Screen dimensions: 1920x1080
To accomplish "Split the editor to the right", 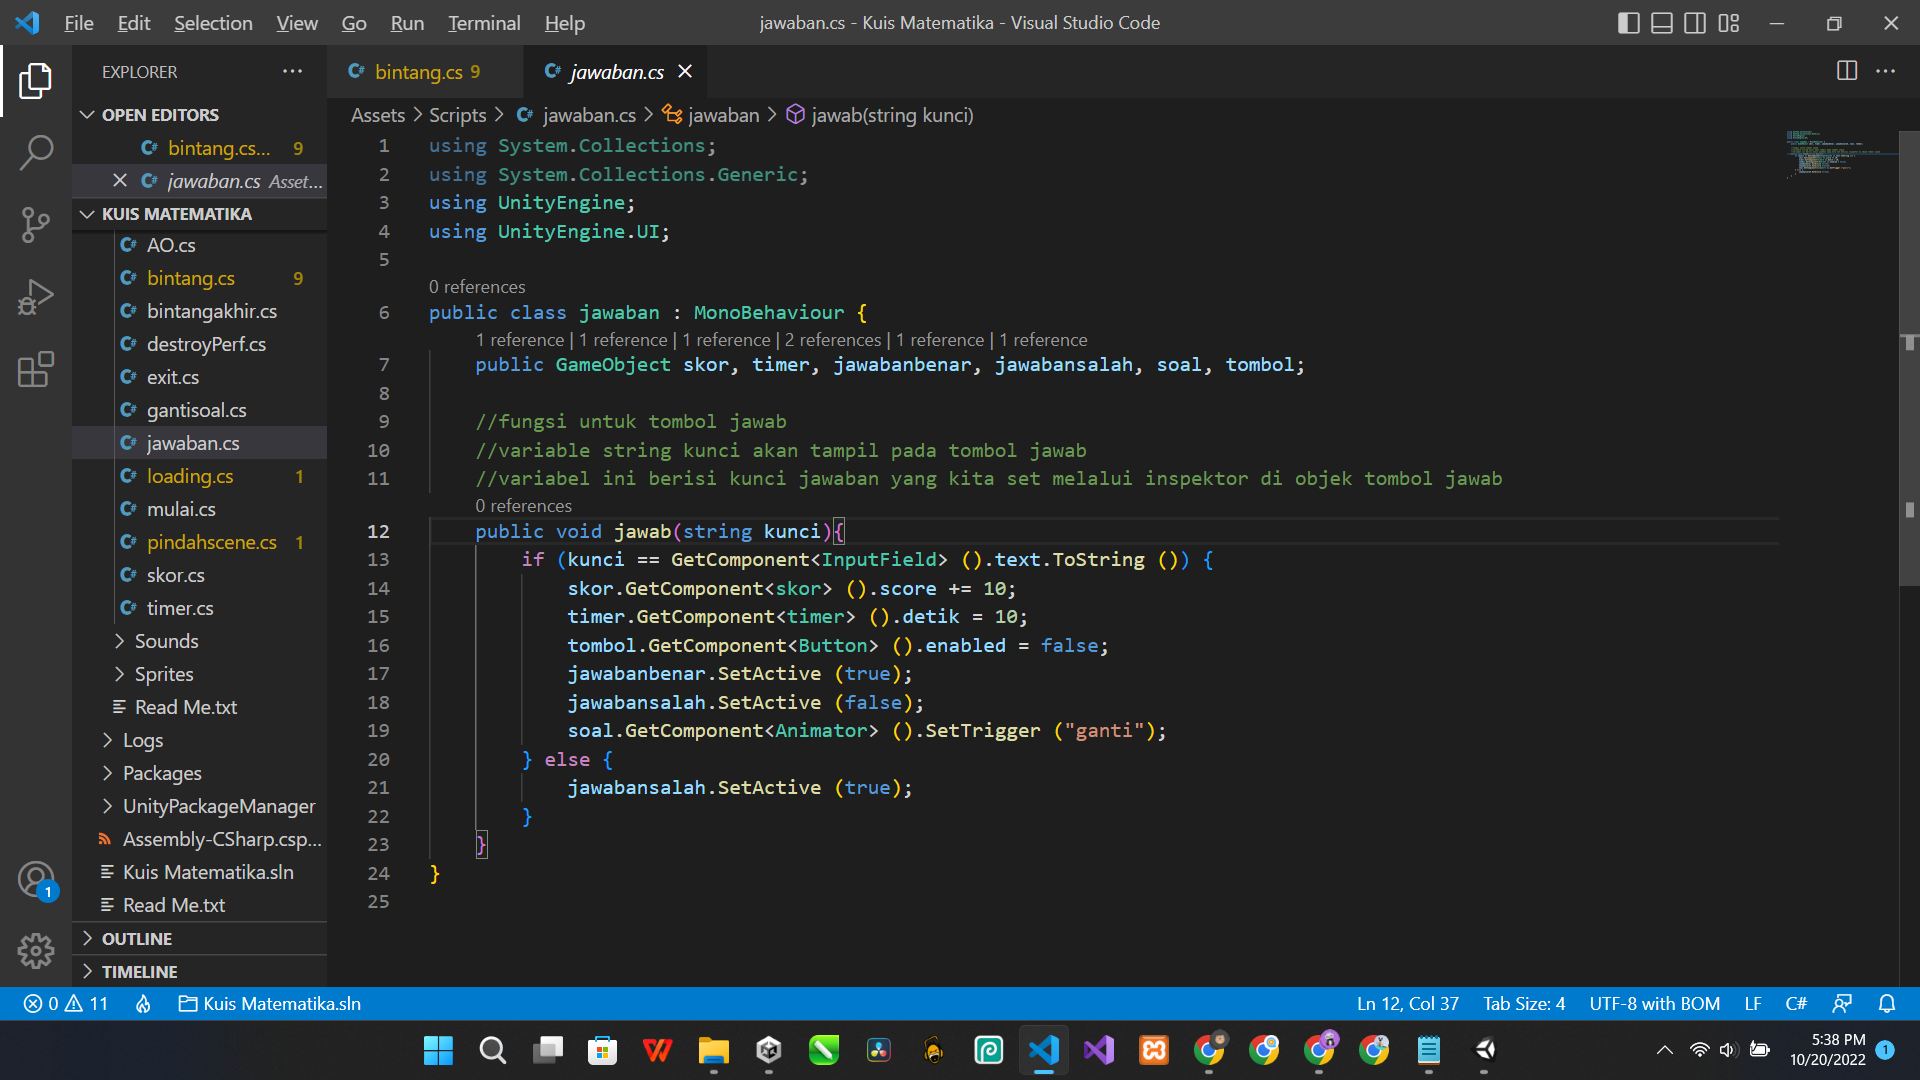I will [x=1847, y=71].
